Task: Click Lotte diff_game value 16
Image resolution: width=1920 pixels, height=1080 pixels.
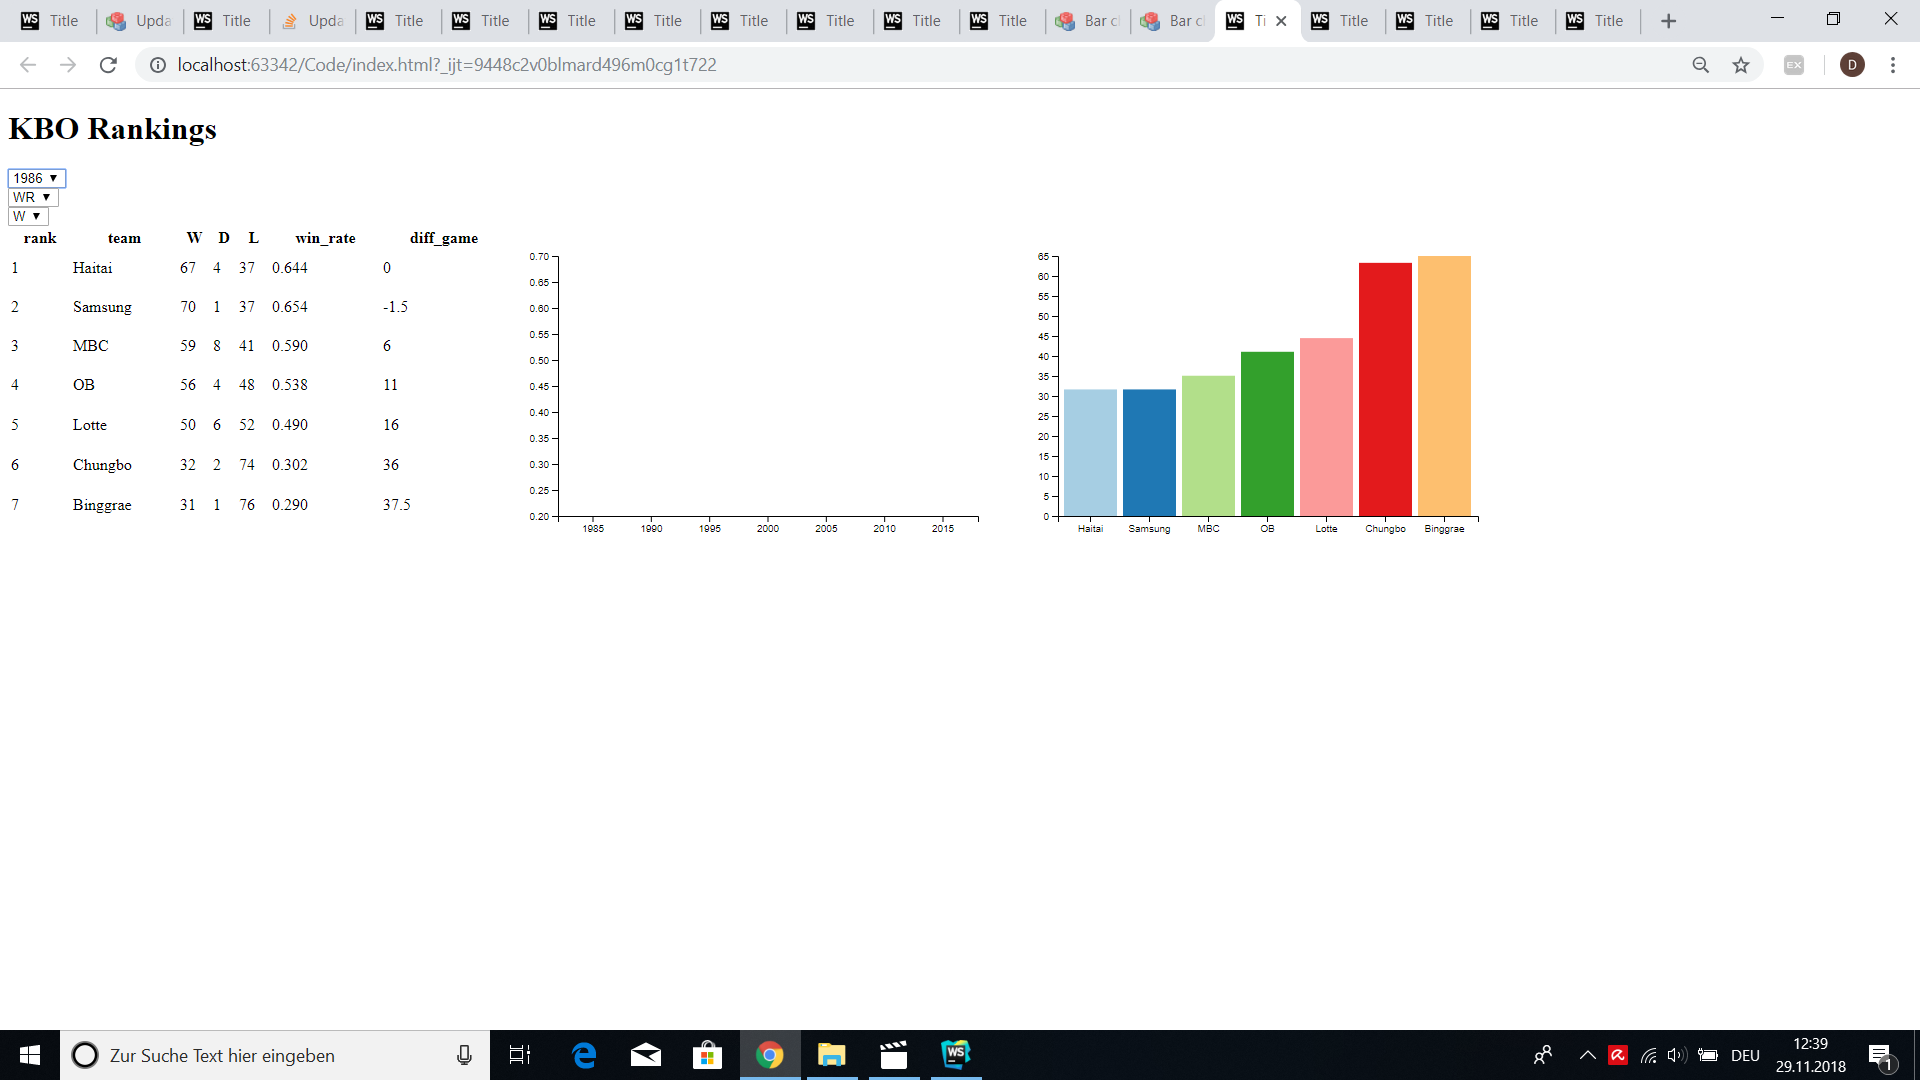Action: (x=391, y=425)
